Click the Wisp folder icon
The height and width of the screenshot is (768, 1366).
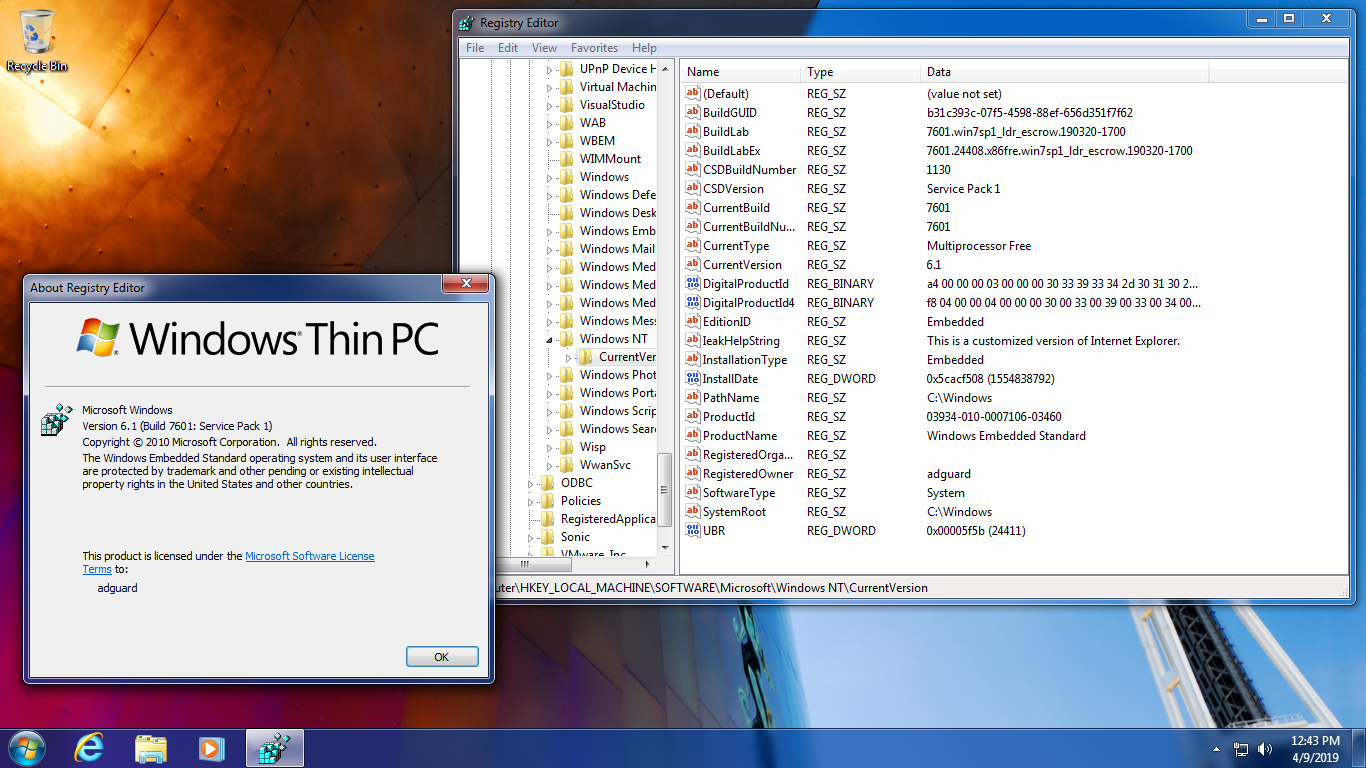[x=567, y=446]
